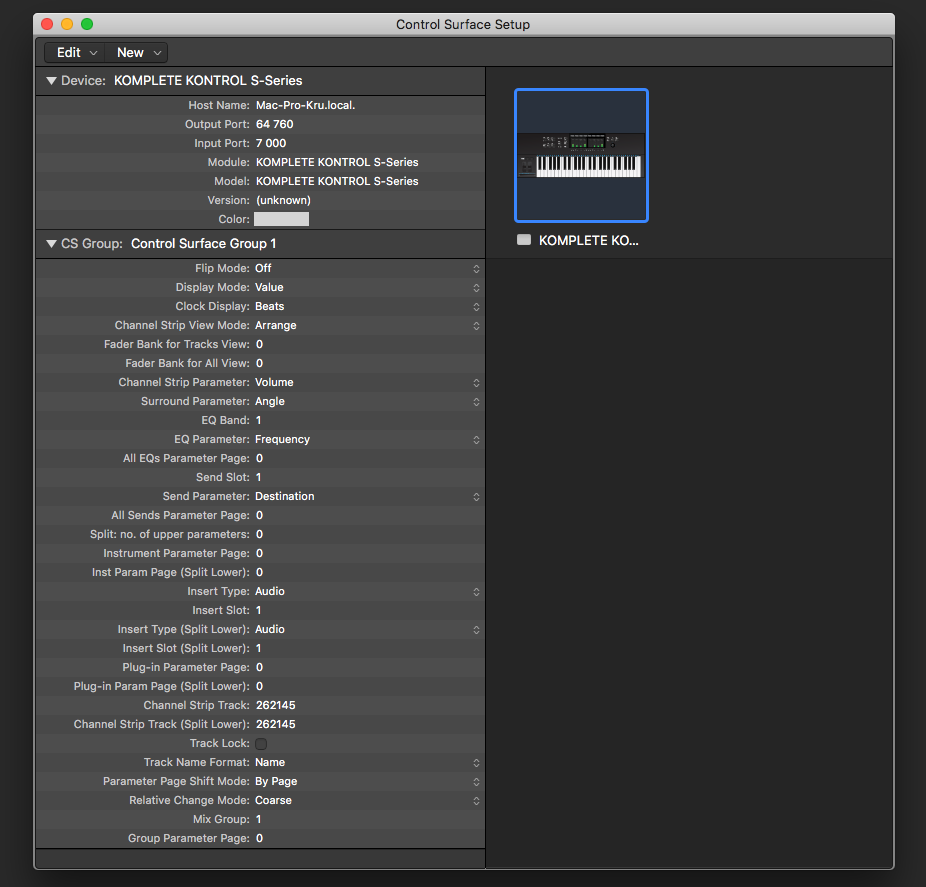Click the Group Parameter Page value

click(259, 838)
